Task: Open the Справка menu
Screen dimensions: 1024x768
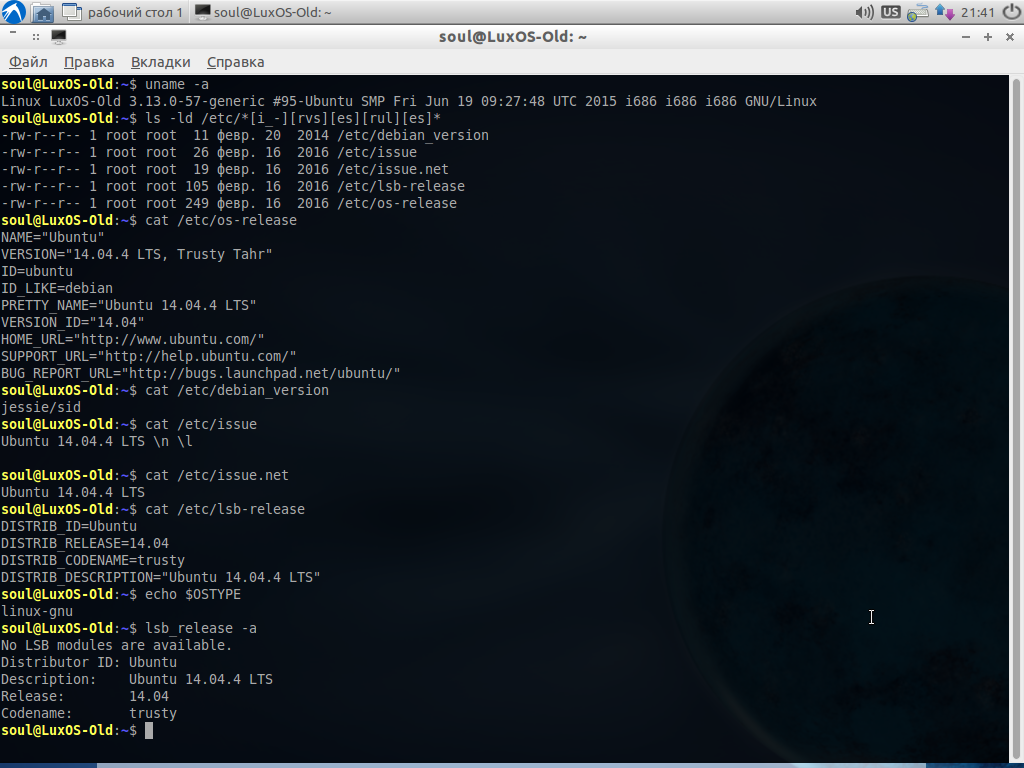Action: click(236, 62)
